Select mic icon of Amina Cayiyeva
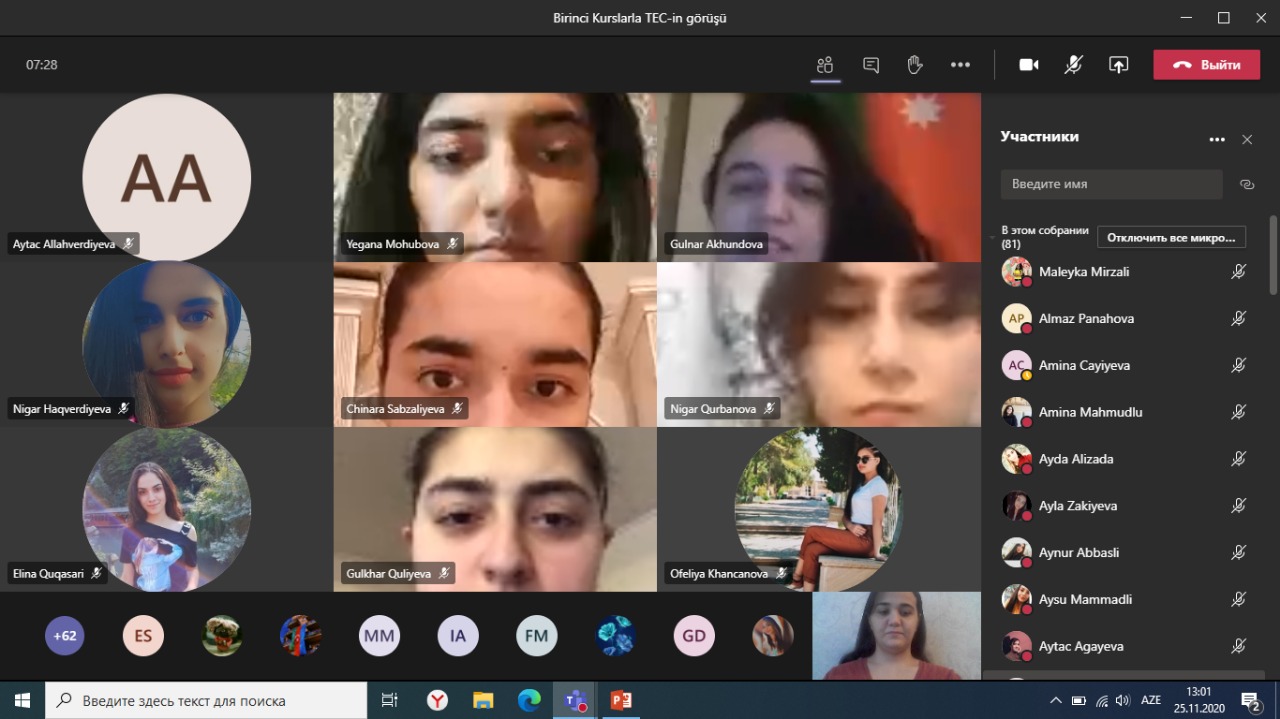This screenshot has height=719, width=1280. click(1238, 366)
